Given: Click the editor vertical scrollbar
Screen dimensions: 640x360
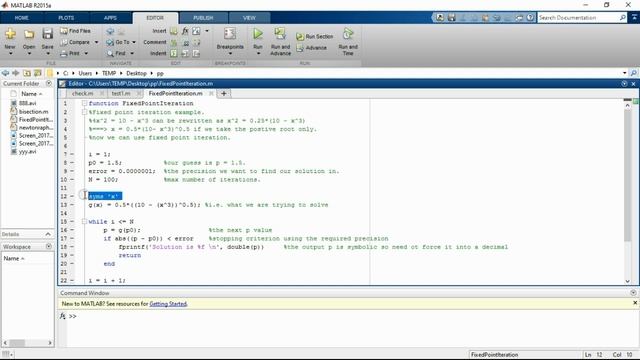Looking at the screenshot, I should pyautogui.click(x=627, y=176).
